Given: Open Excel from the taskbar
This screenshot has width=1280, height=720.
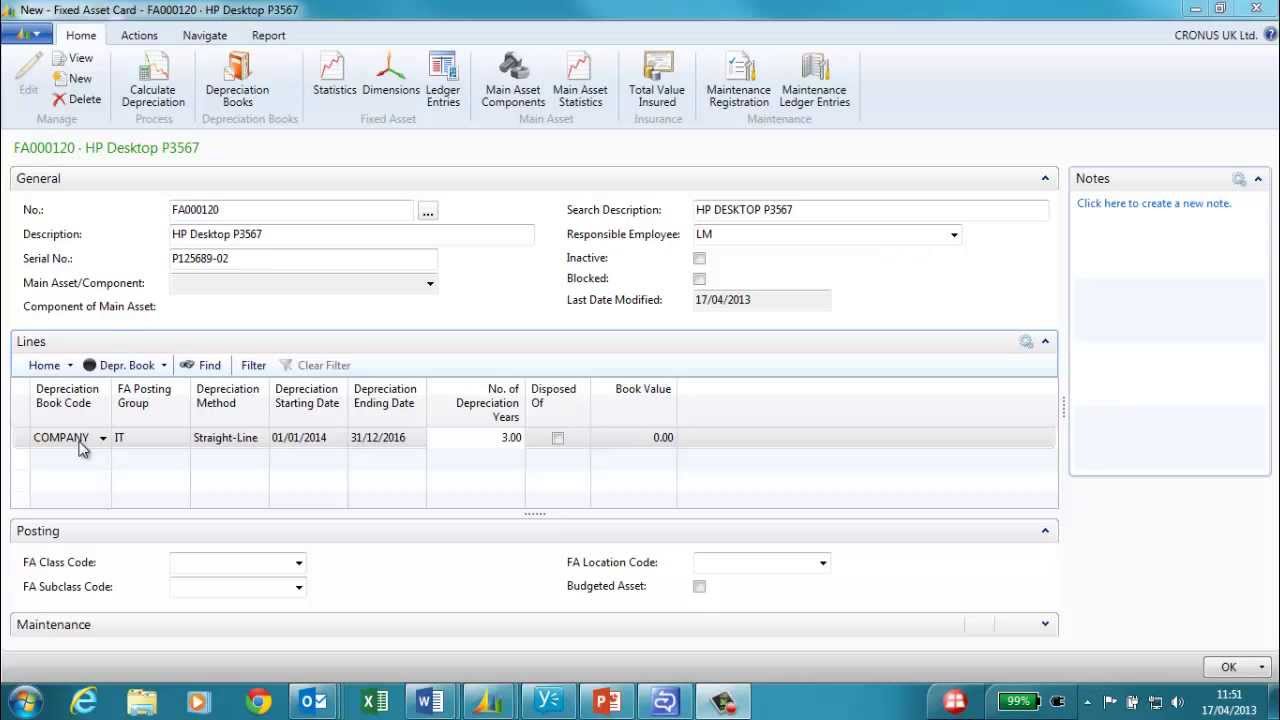Looking at the screenshot, I should [x=374, y=701].
